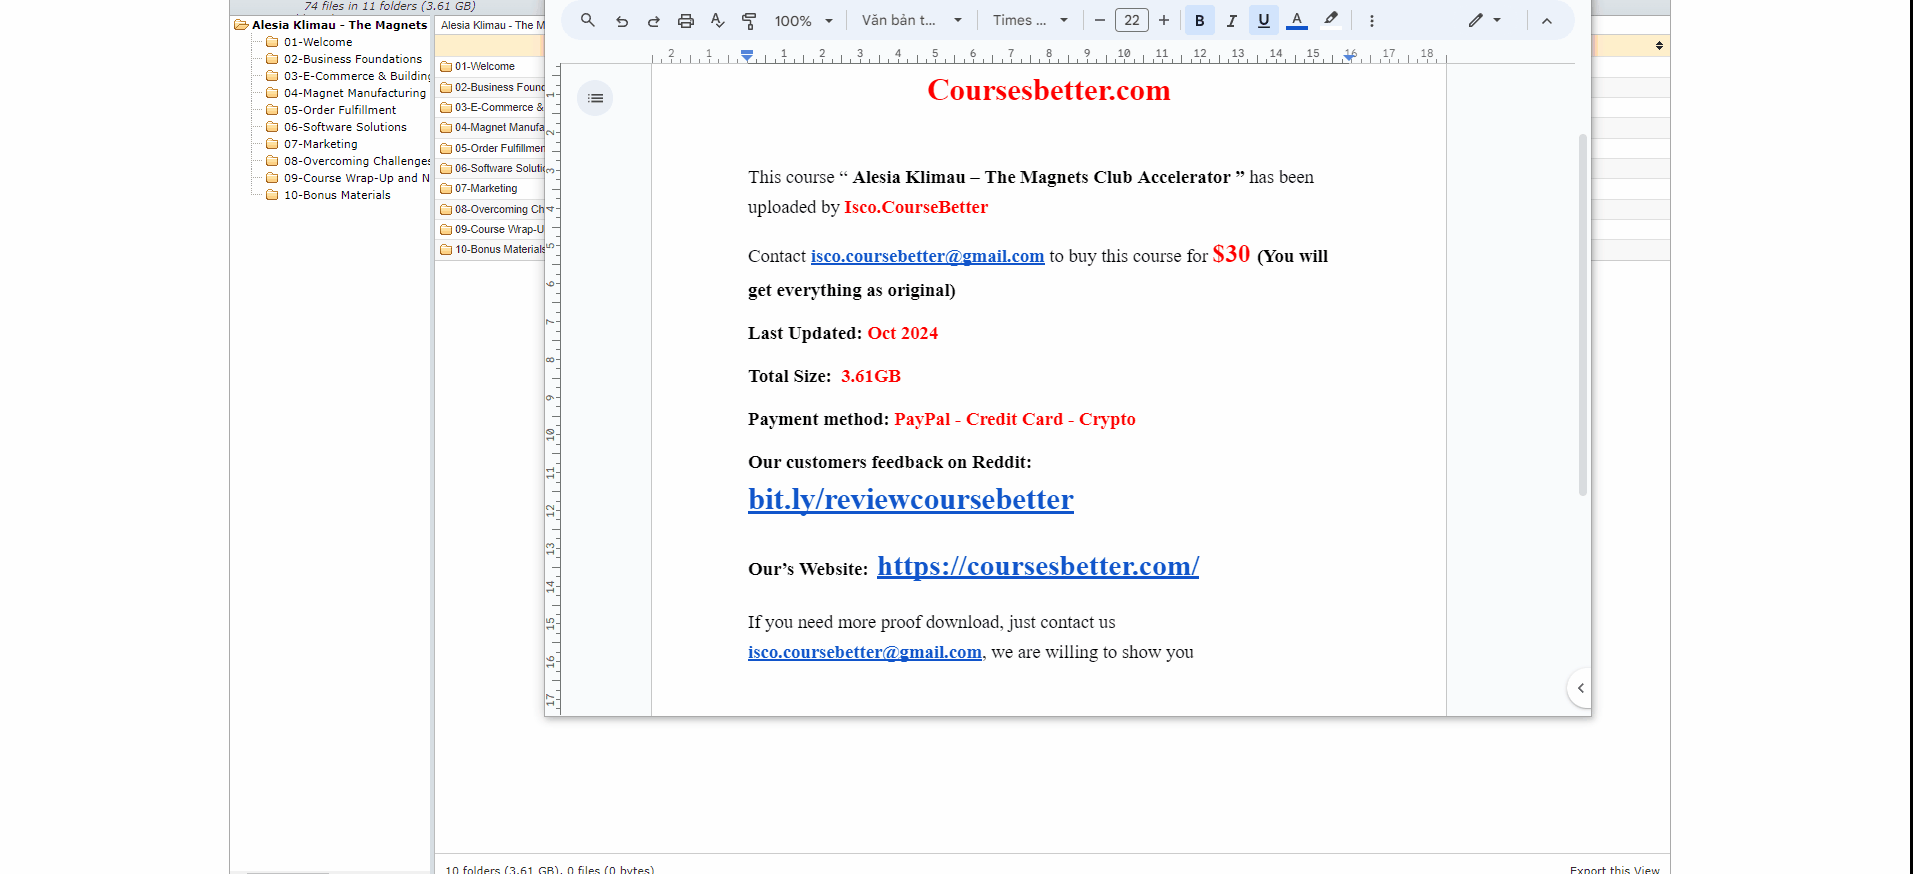Select 07-Marketing folder in the tree
The width and height of the screenshot is (1913, 874).
(320, 144)
